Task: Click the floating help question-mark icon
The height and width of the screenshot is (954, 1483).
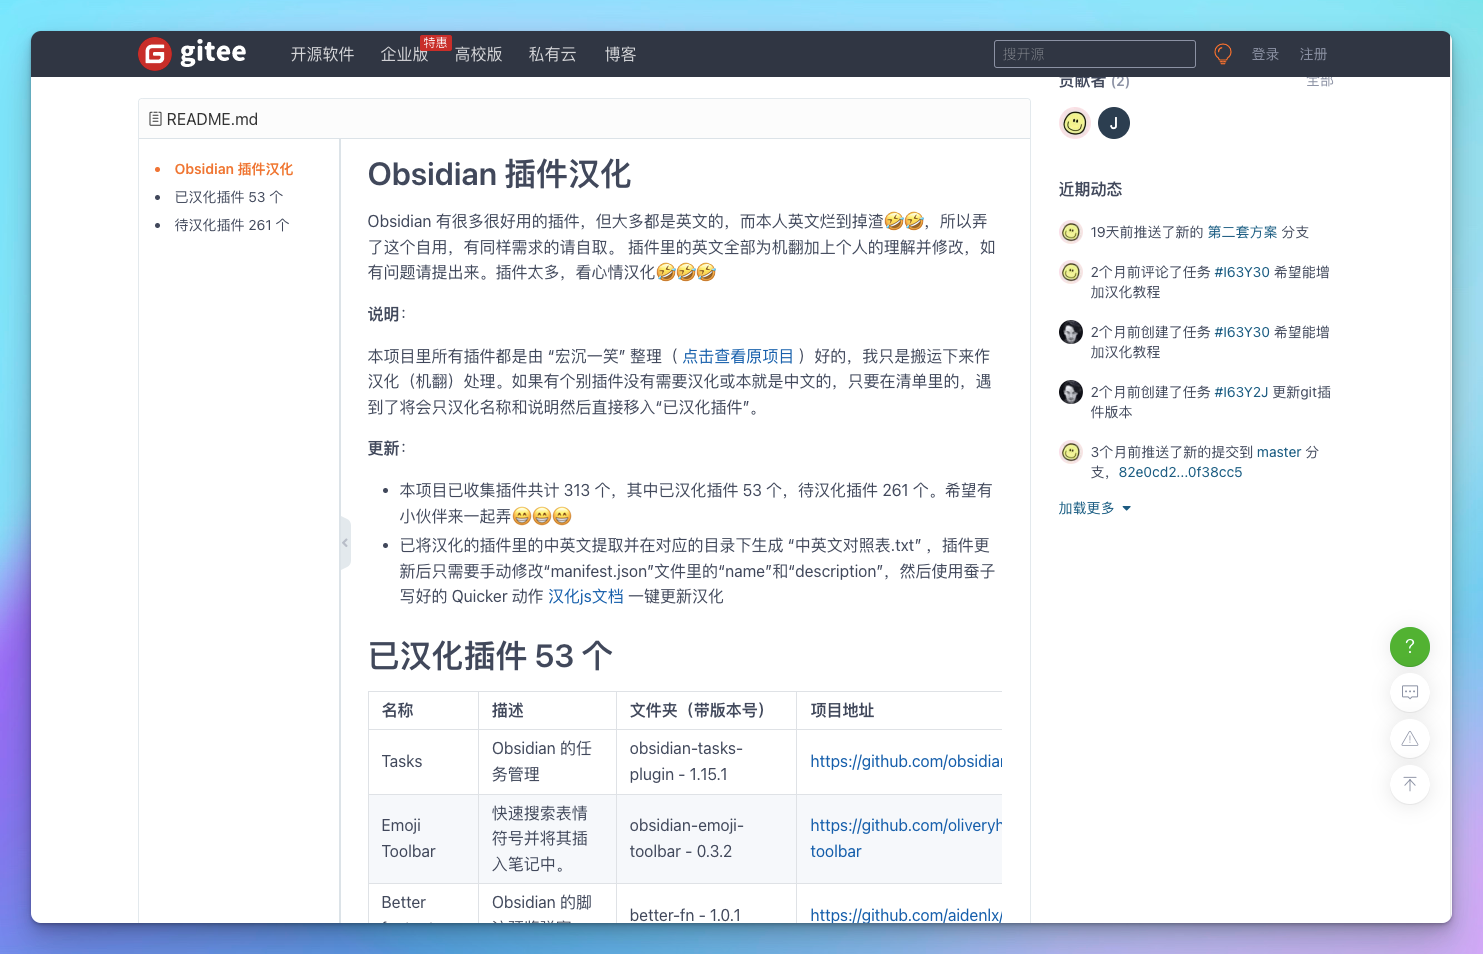Action: pos(1409,647)
